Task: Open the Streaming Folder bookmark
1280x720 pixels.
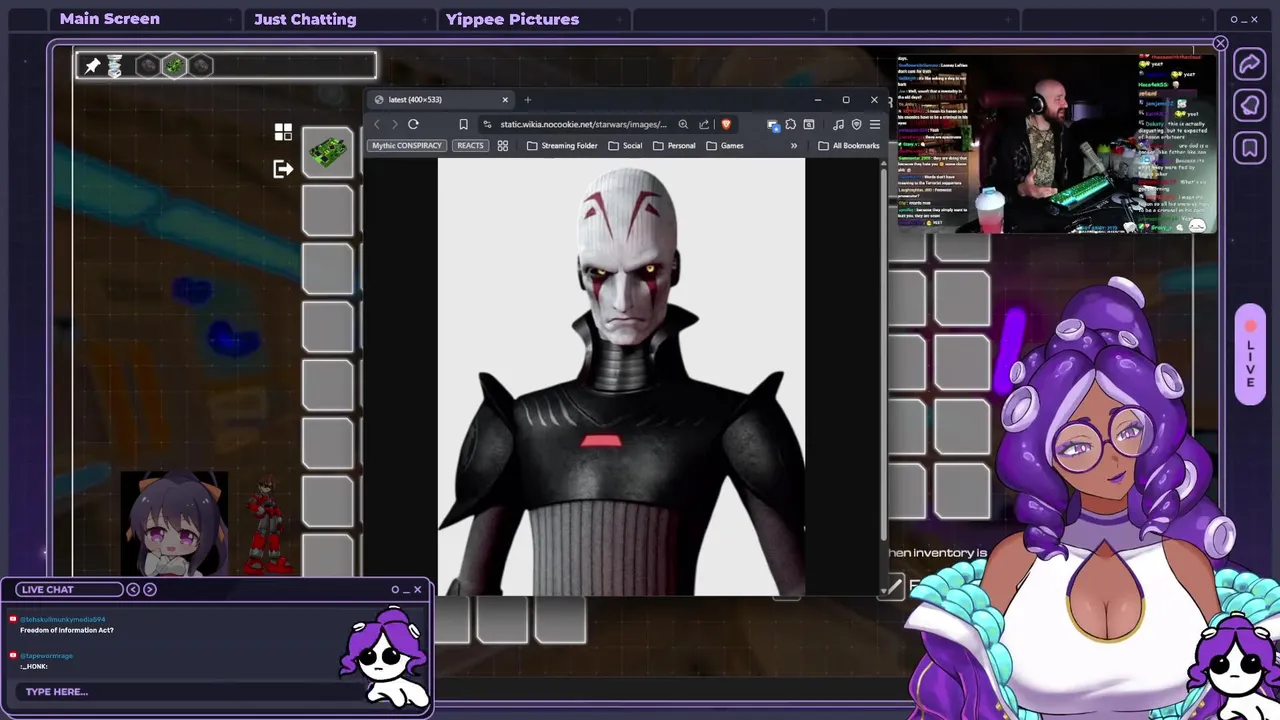Action: 562,146
